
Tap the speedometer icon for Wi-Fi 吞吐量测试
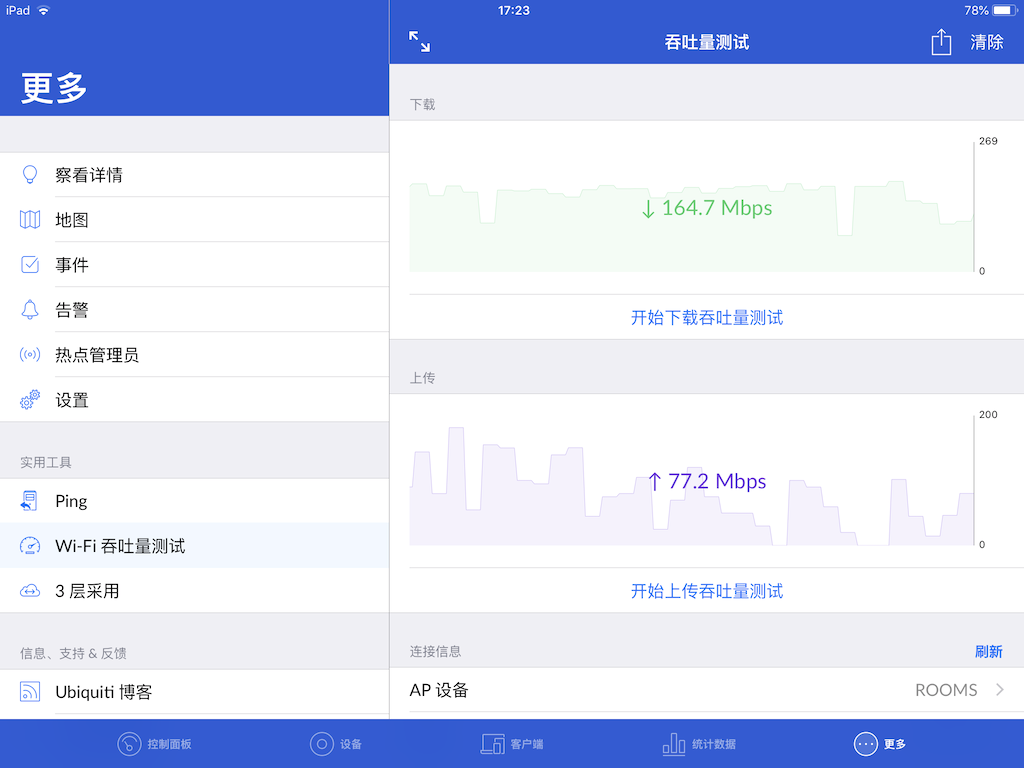pyautogui.click(x=30, y=545)
